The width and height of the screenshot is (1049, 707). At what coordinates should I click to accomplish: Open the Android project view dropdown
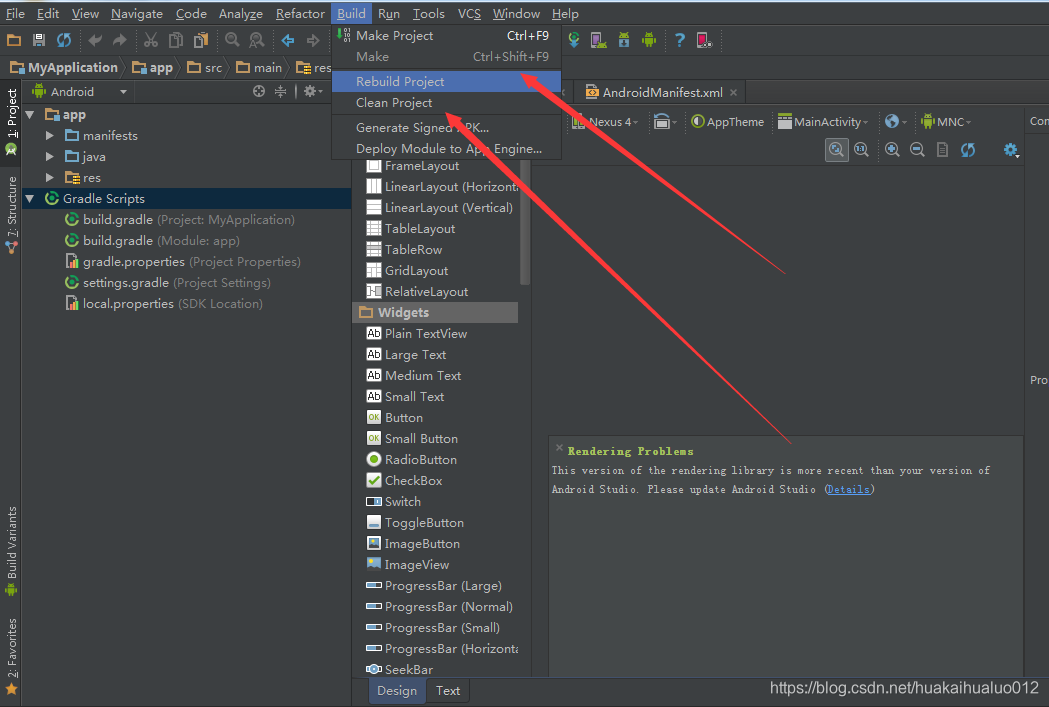click(x=80, y=92)
